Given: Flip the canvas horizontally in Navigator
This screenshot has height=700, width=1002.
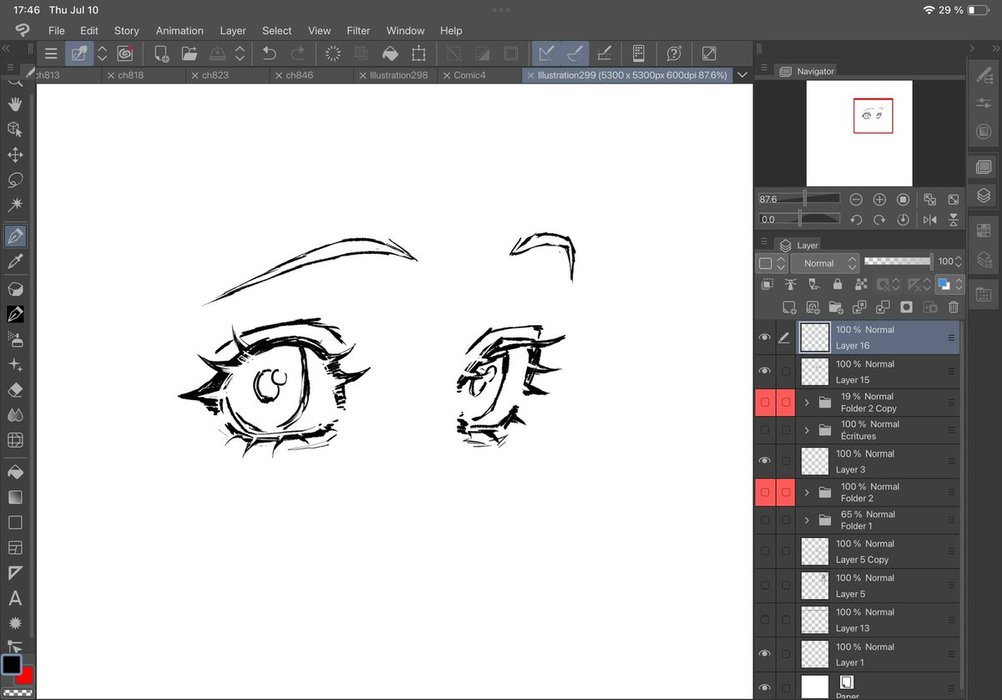Looking at the screenshot, I should [930, 219].
